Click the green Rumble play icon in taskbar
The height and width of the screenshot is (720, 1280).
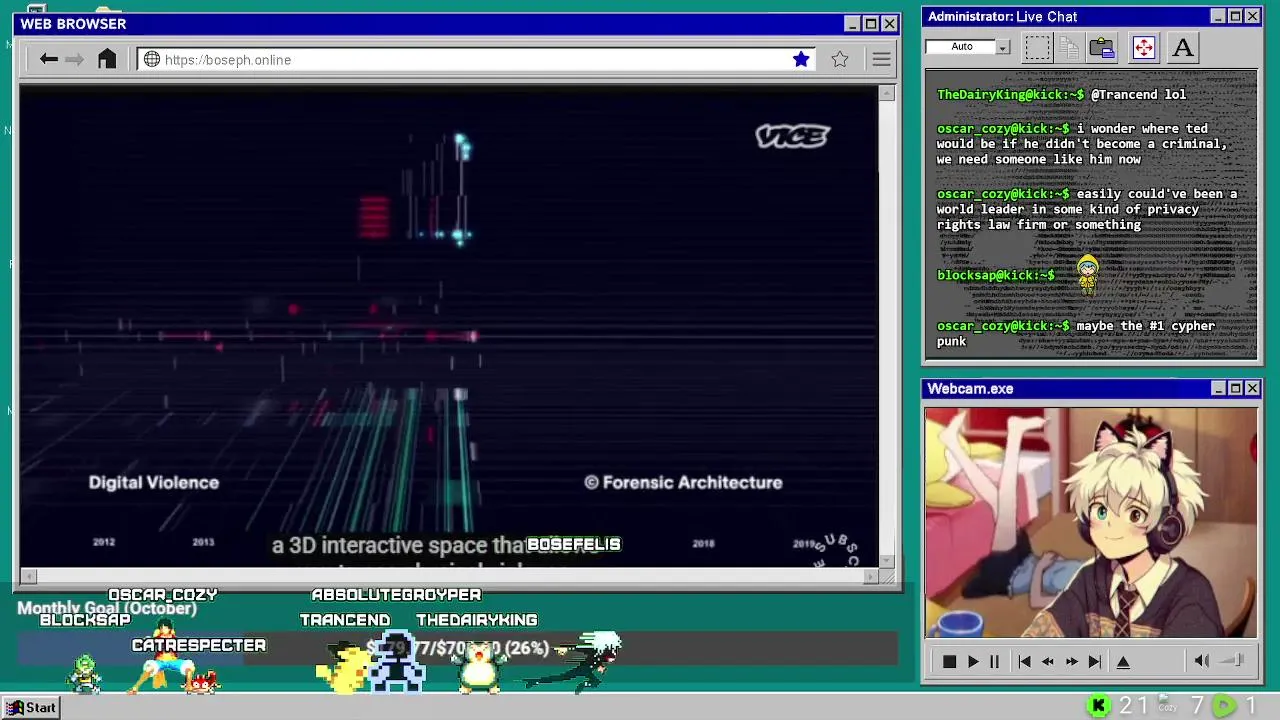(x=1223, y=706)
